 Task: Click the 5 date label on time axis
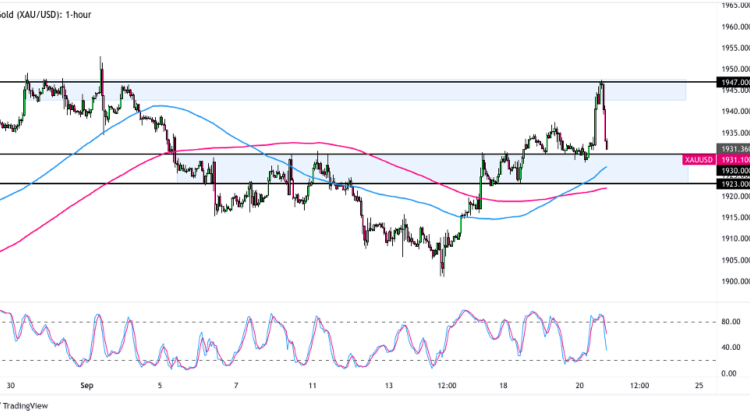point(160,385)
